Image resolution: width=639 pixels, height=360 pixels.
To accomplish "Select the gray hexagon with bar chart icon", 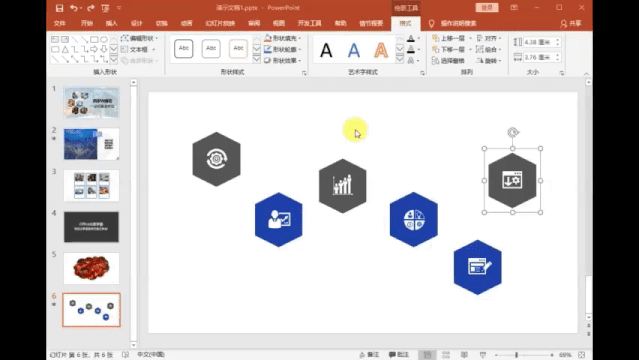I will pyautogui.click(x=343, y=186).
